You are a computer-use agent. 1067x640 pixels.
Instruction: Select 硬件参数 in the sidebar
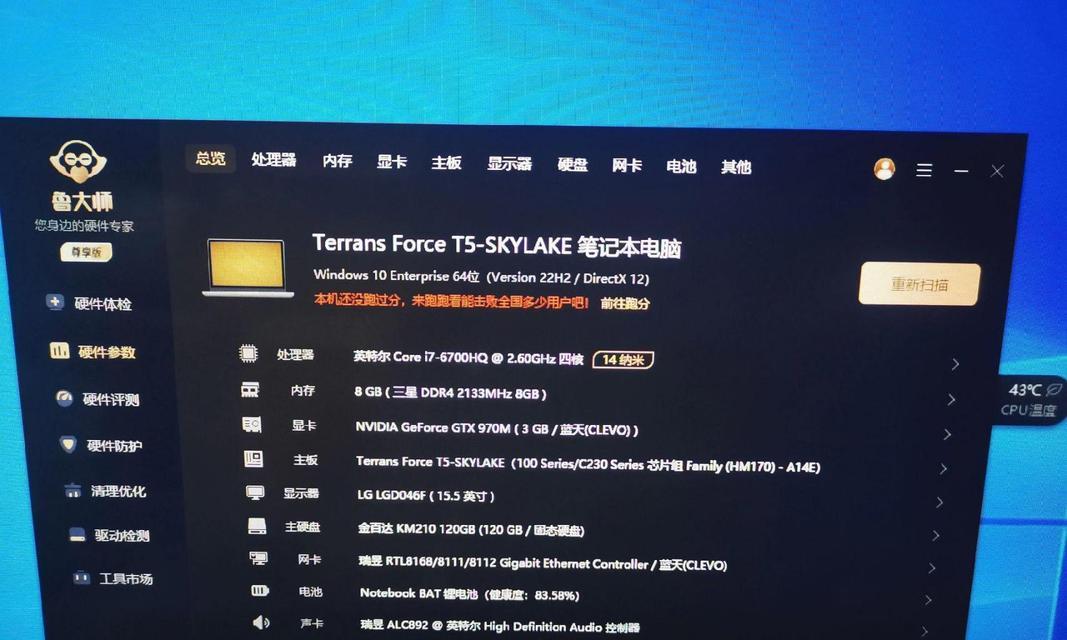[x=107, y=352]
